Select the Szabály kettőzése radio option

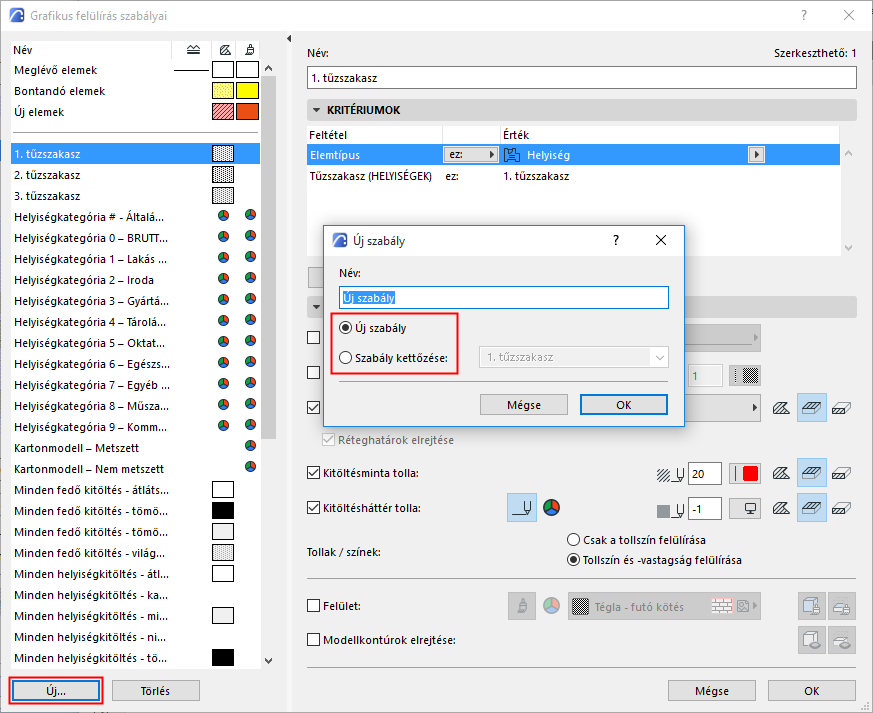tap(345, 357)
